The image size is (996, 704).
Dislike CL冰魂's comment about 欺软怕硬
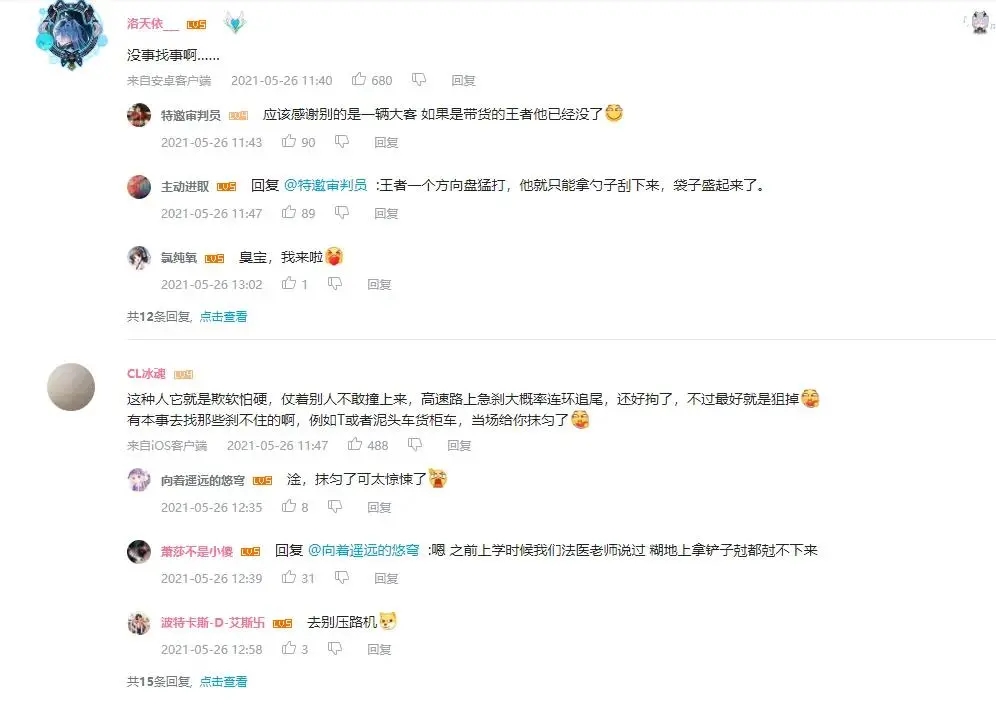point(415,445)
